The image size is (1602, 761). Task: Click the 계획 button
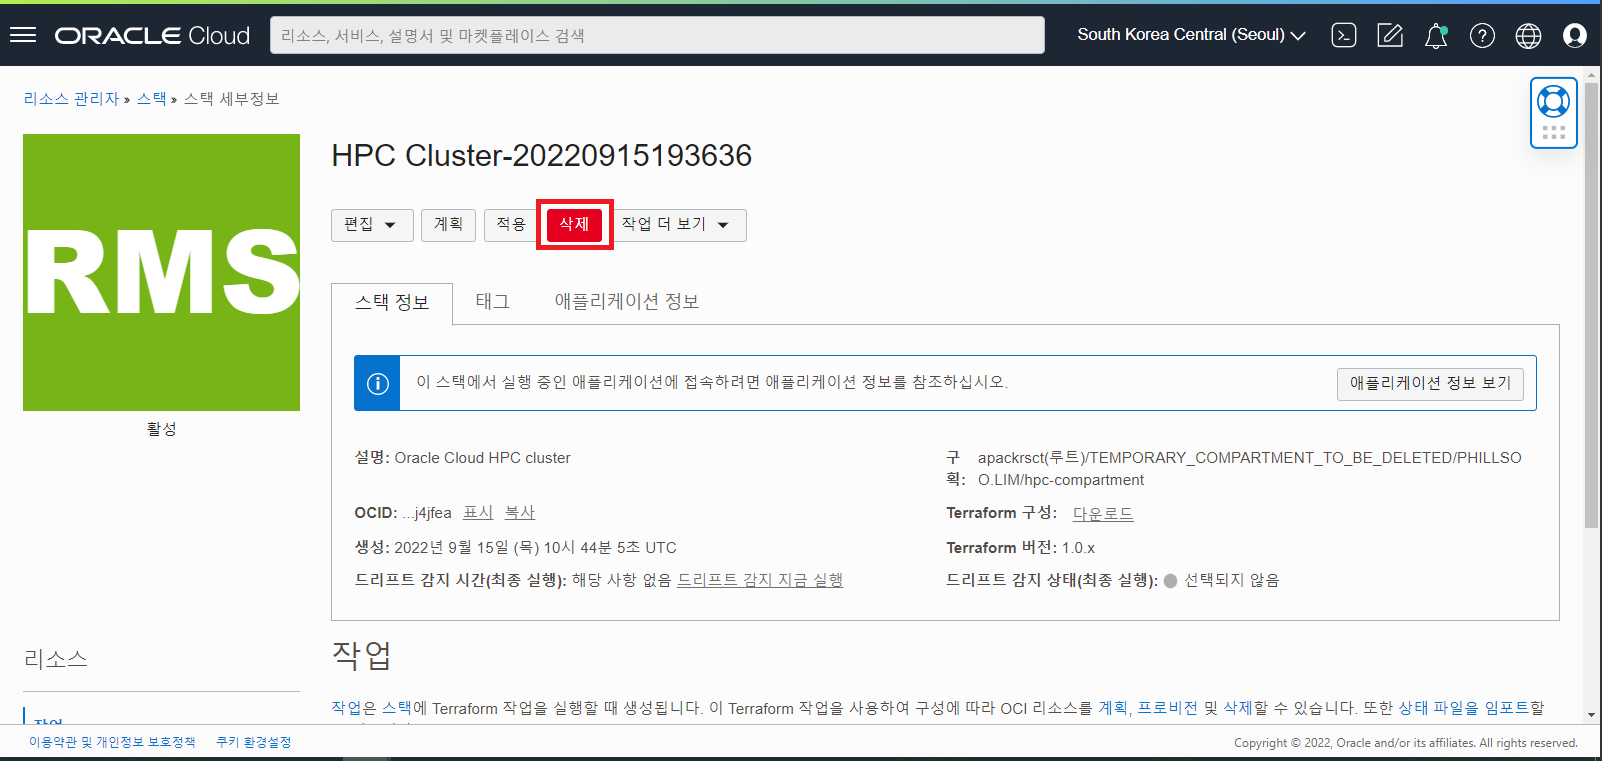[448, 225]
